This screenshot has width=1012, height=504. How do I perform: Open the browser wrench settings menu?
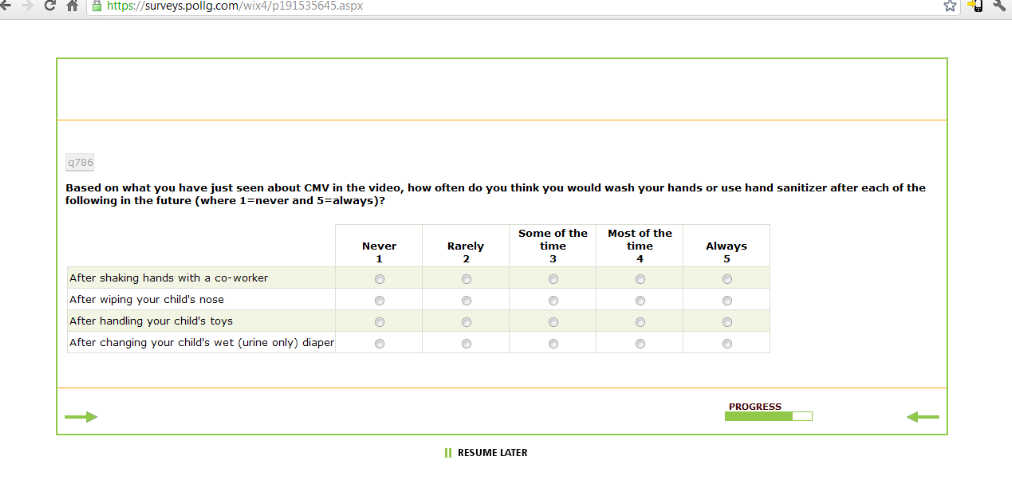point(1000,5)
